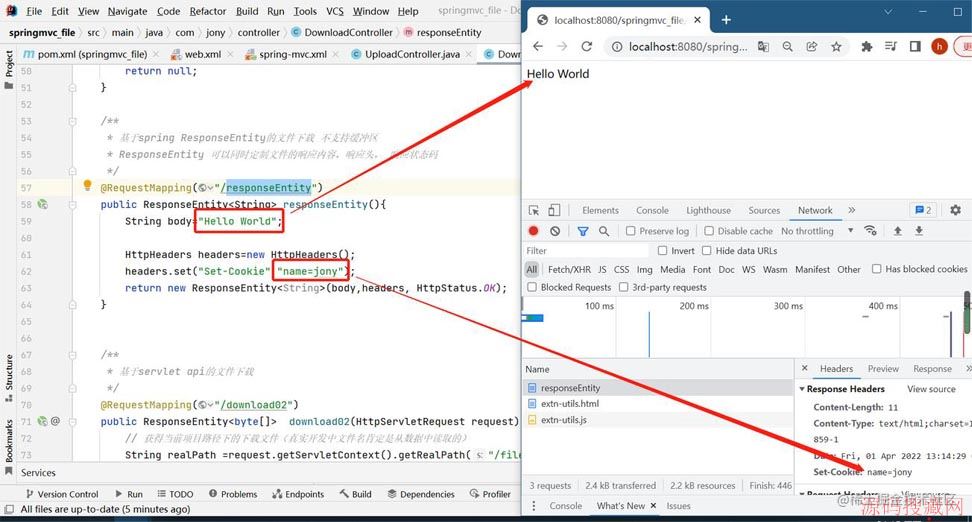Image resolution: width=972 pixels, height=522 pixels.
Task: Tick the Hide data URLs checkbox
Action: (707, 251)
